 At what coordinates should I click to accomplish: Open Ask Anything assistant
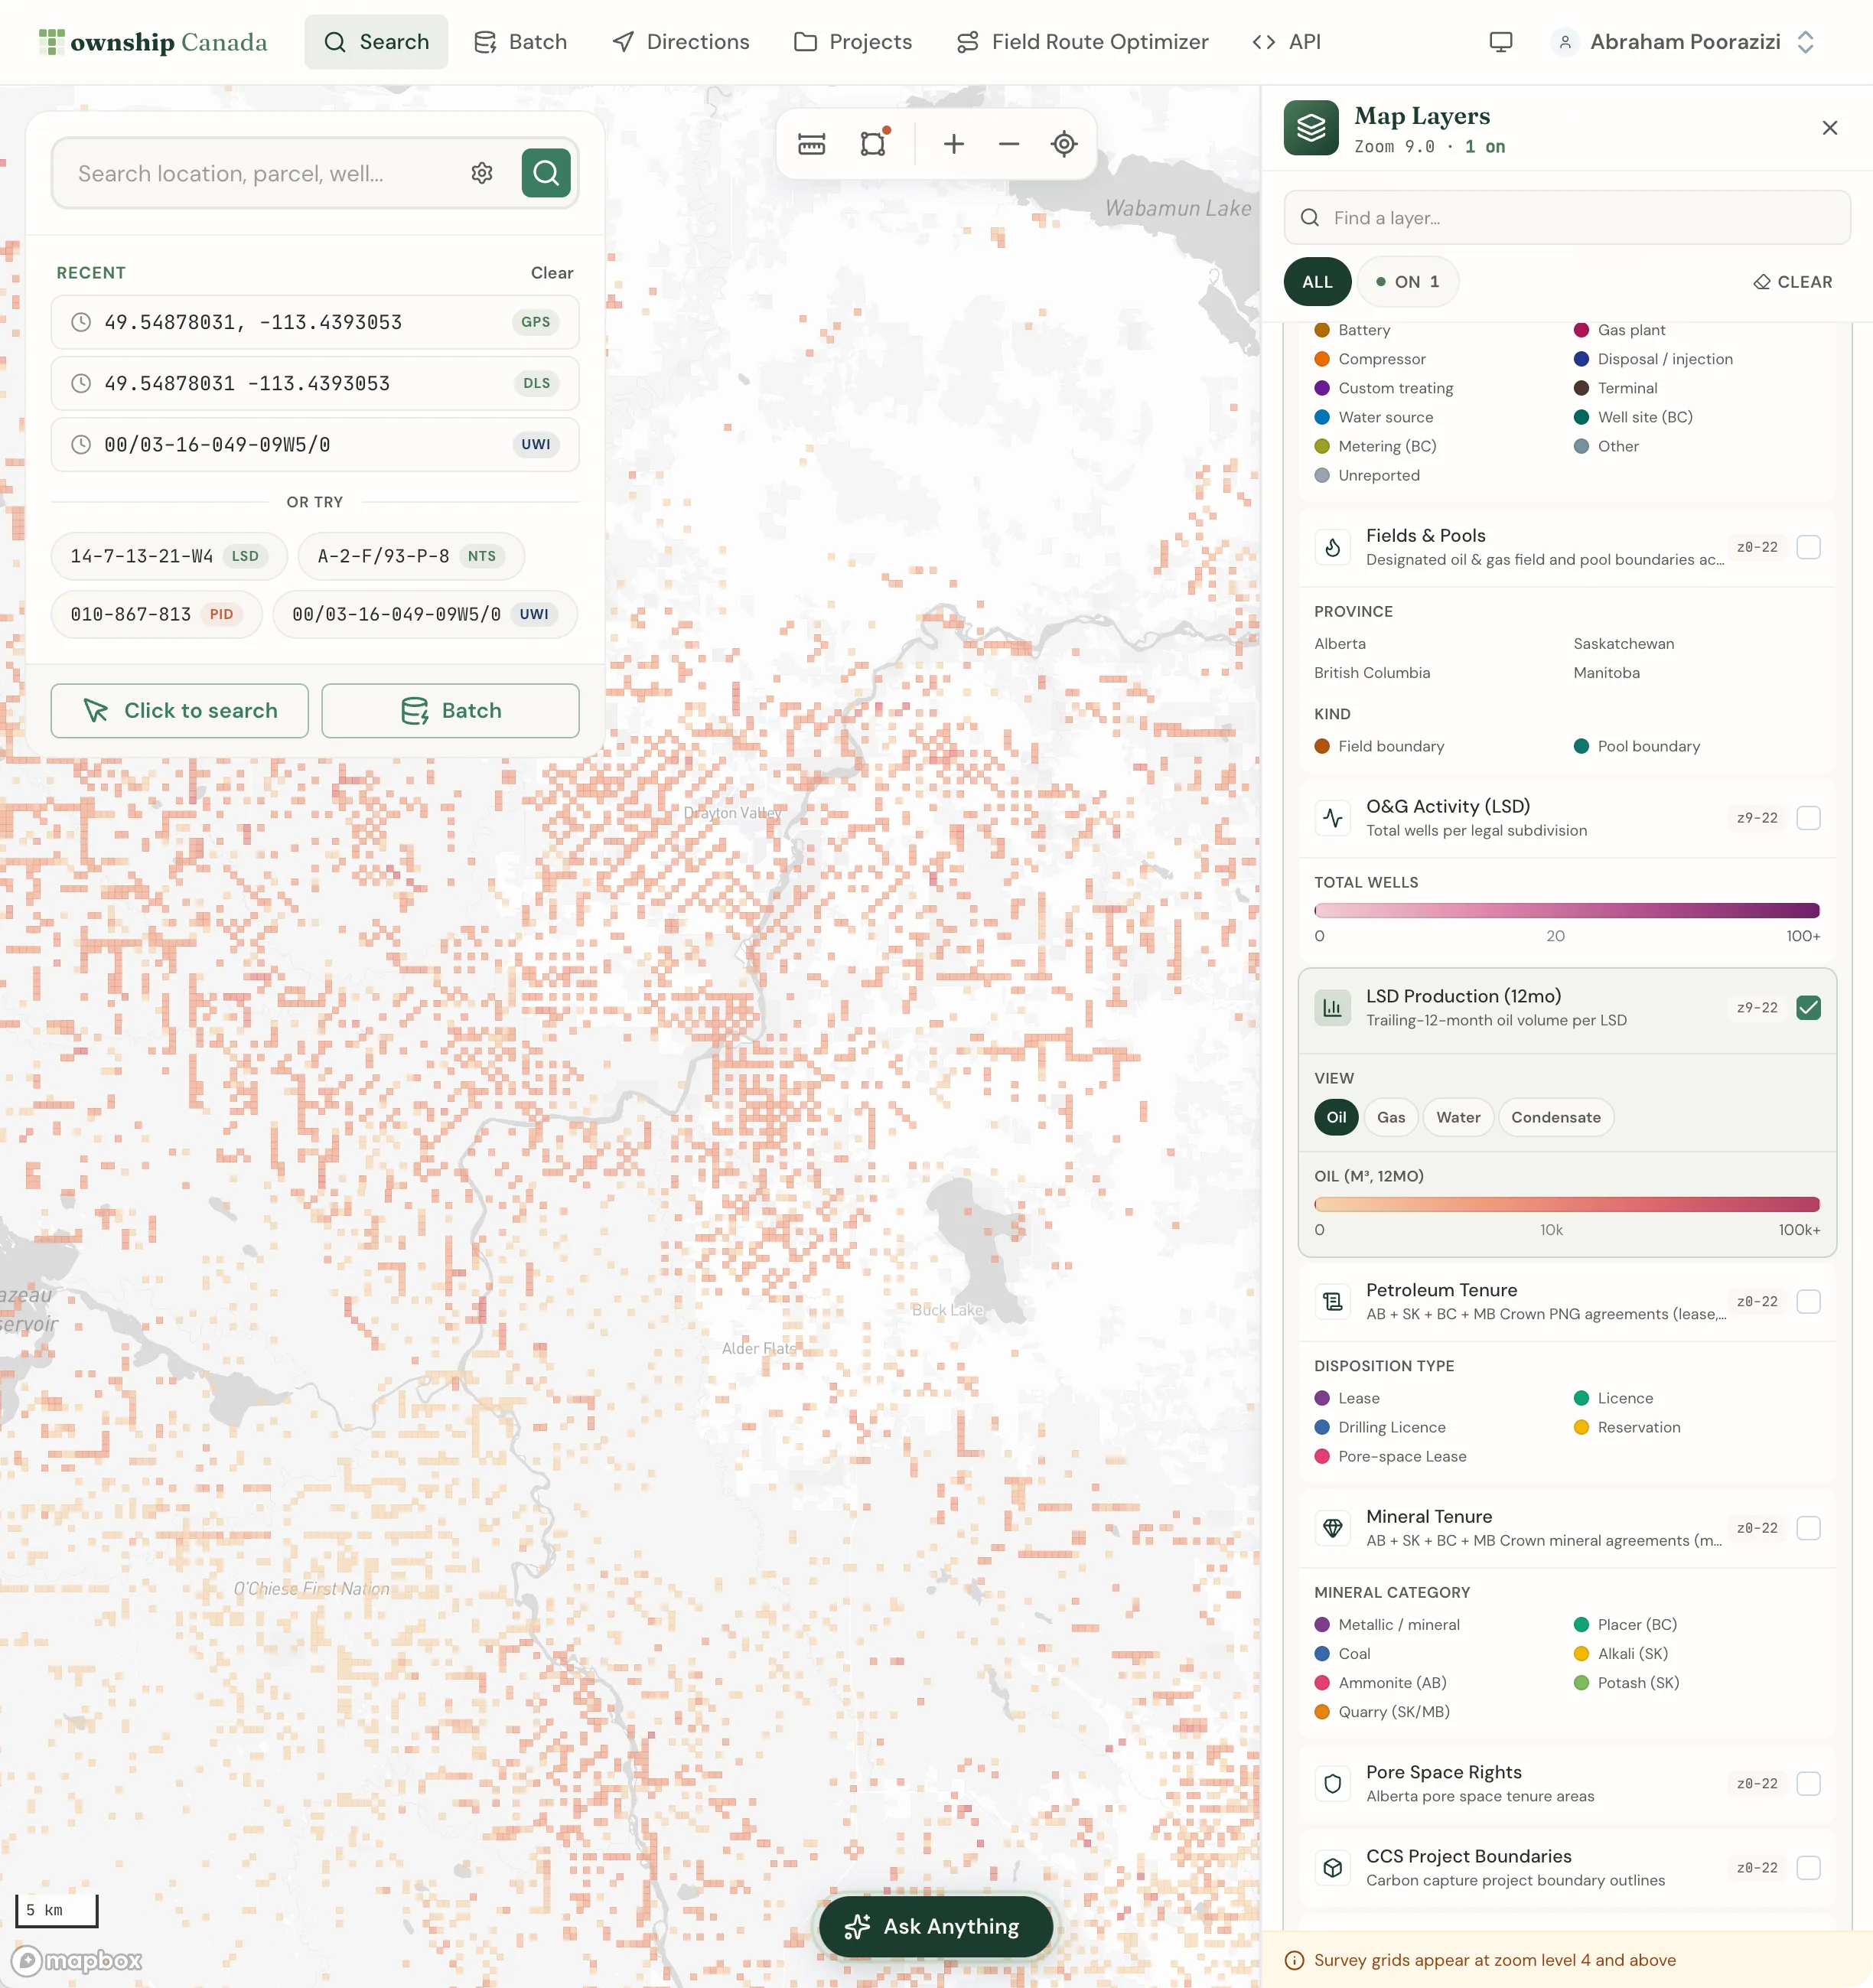click(936, 1927)
